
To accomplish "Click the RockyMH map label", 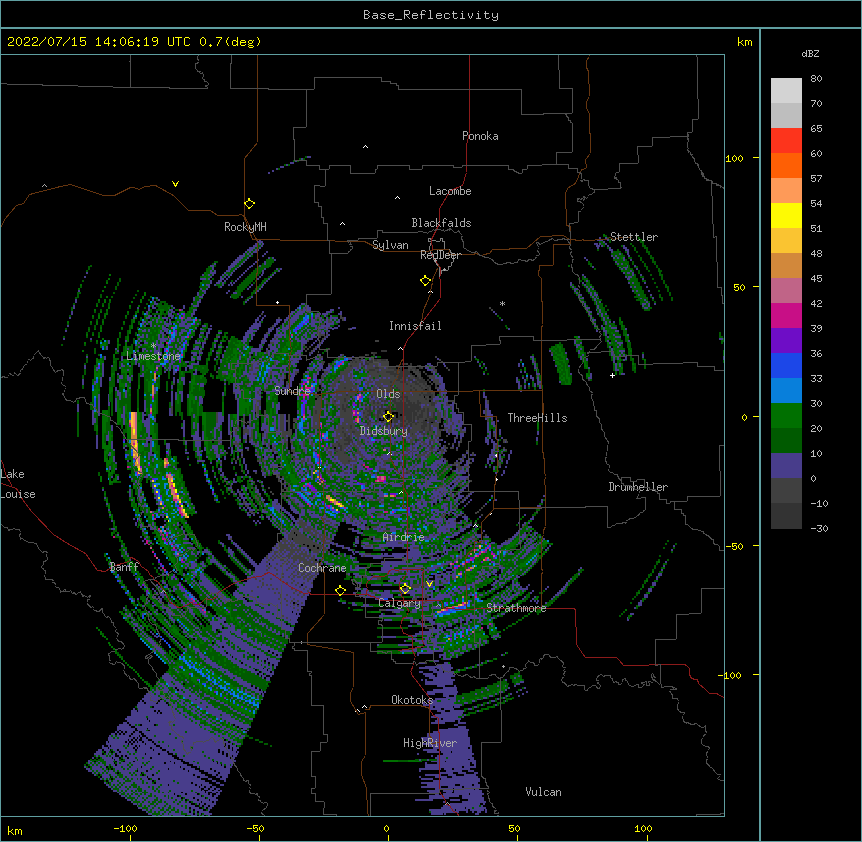I will 245,226.
